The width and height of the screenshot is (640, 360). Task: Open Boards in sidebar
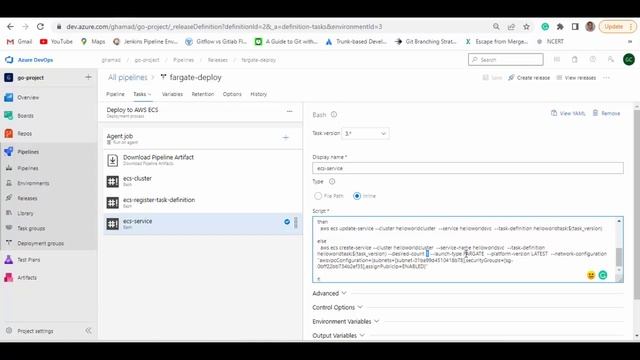25,116
